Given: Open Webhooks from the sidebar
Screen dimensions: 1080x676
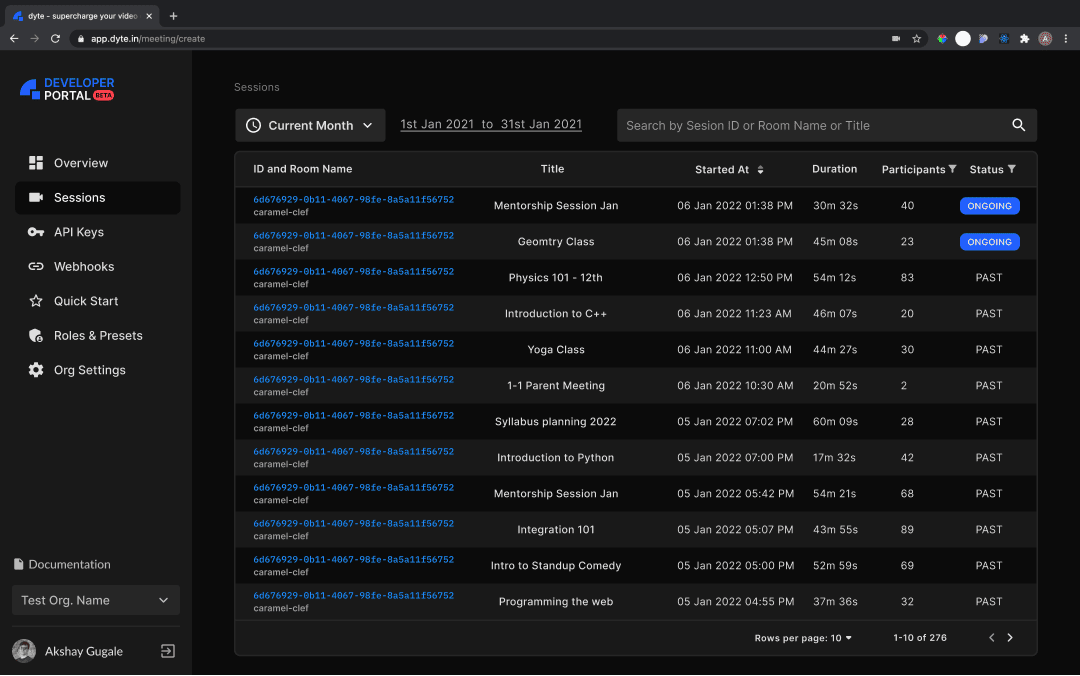Looking at the screenshot, I should pyautogui.click(x=83, y=267).
